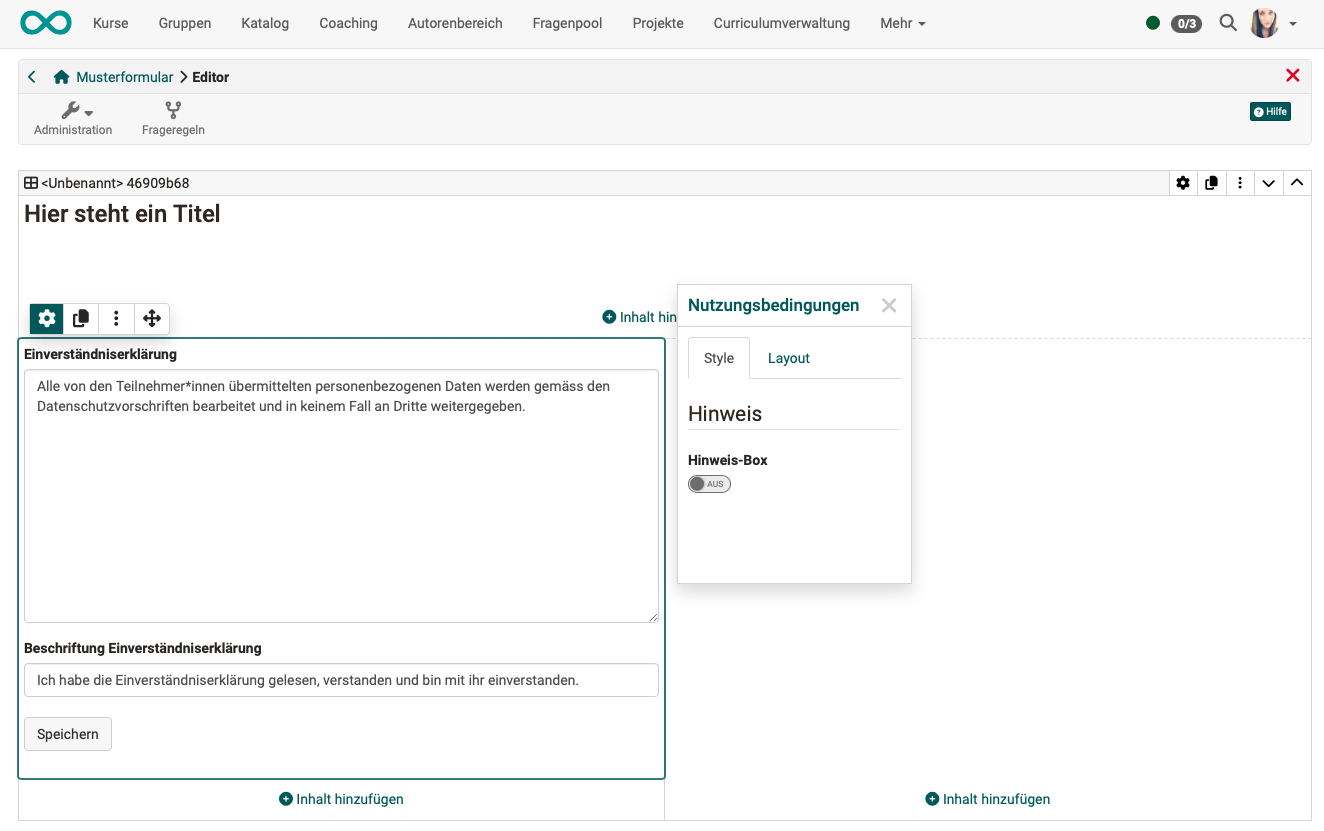1324x831 pixels.
Task: Close the Nutzungsbedingungen popup panel
Action: (x=888, y=306)
